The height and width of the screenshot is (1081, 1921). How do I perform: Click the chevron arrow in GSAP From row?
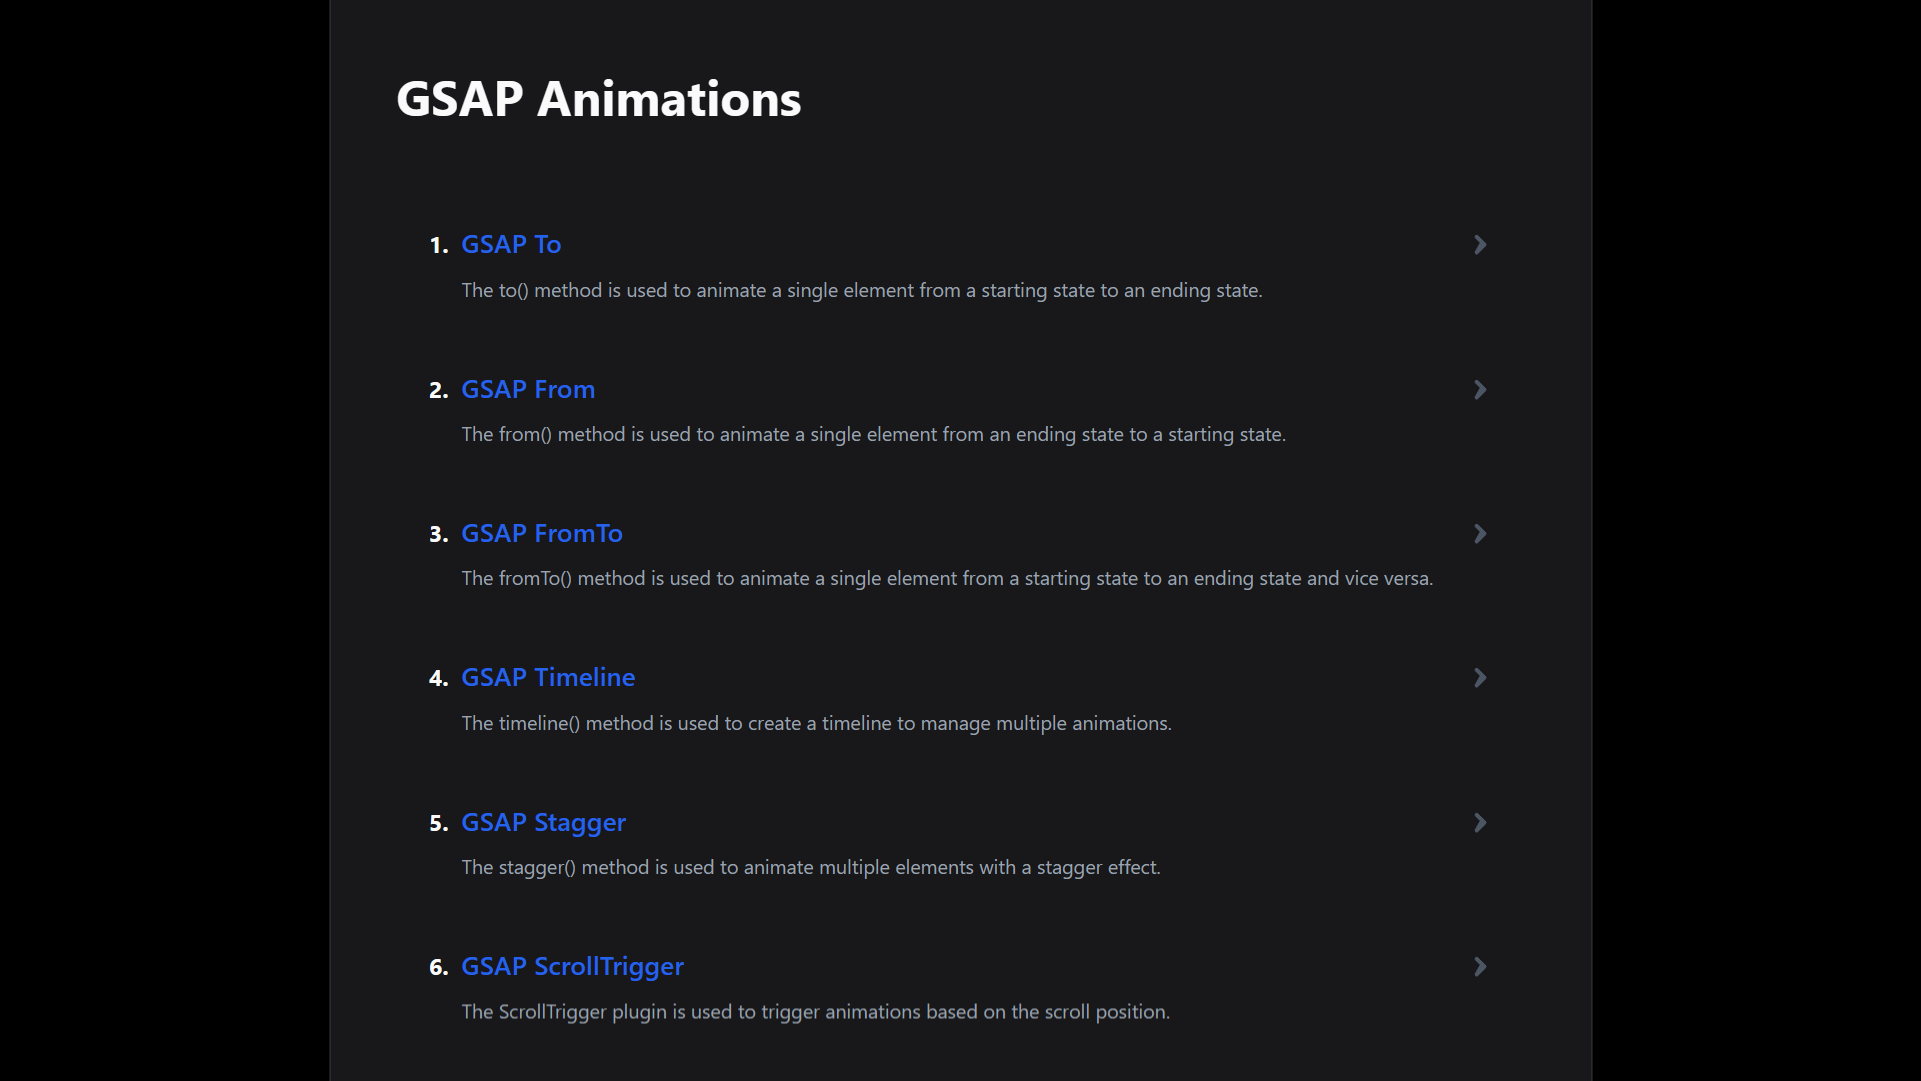1480,390
